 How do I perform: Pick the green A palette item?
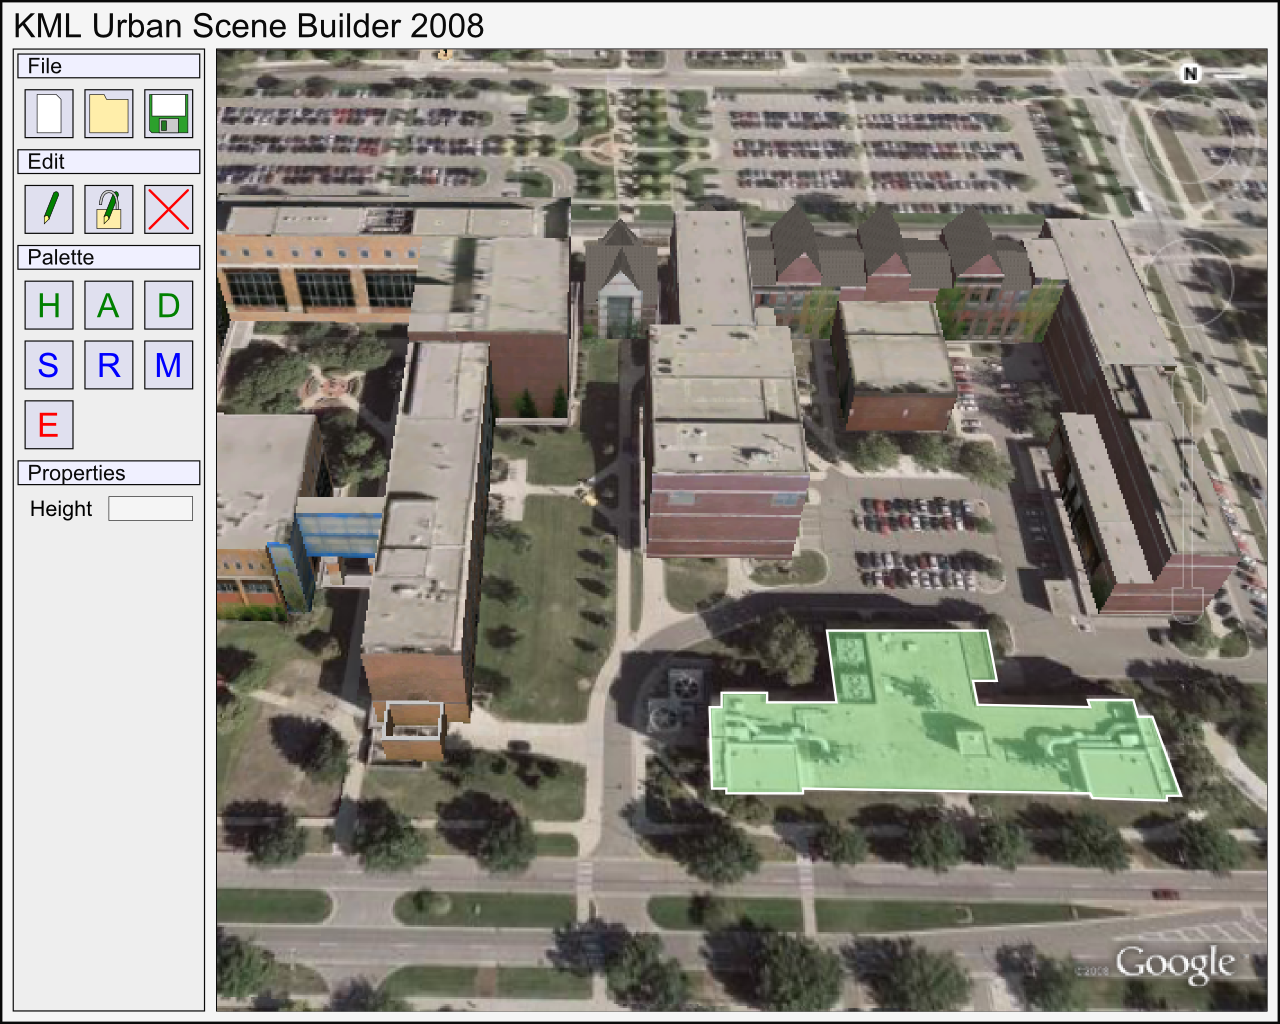[x=109, y=305]
